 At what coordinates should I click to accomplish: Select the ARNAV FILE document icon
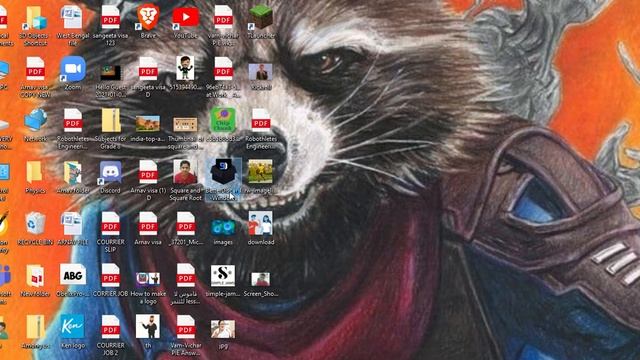click(x=73, y=224)
